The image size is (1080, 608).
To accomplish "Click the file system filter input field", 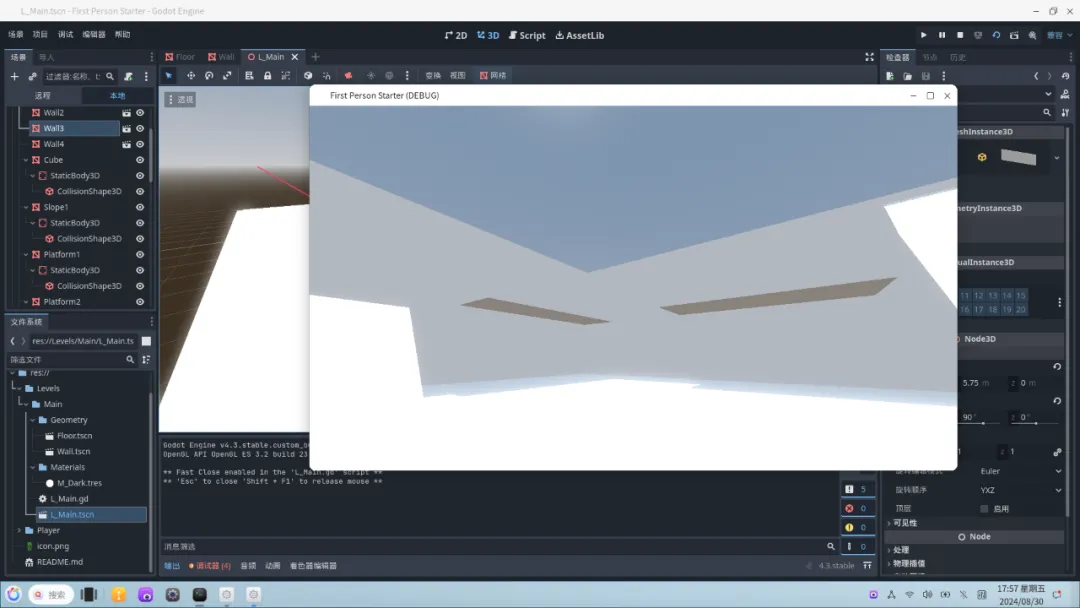I will pos(72,359).
